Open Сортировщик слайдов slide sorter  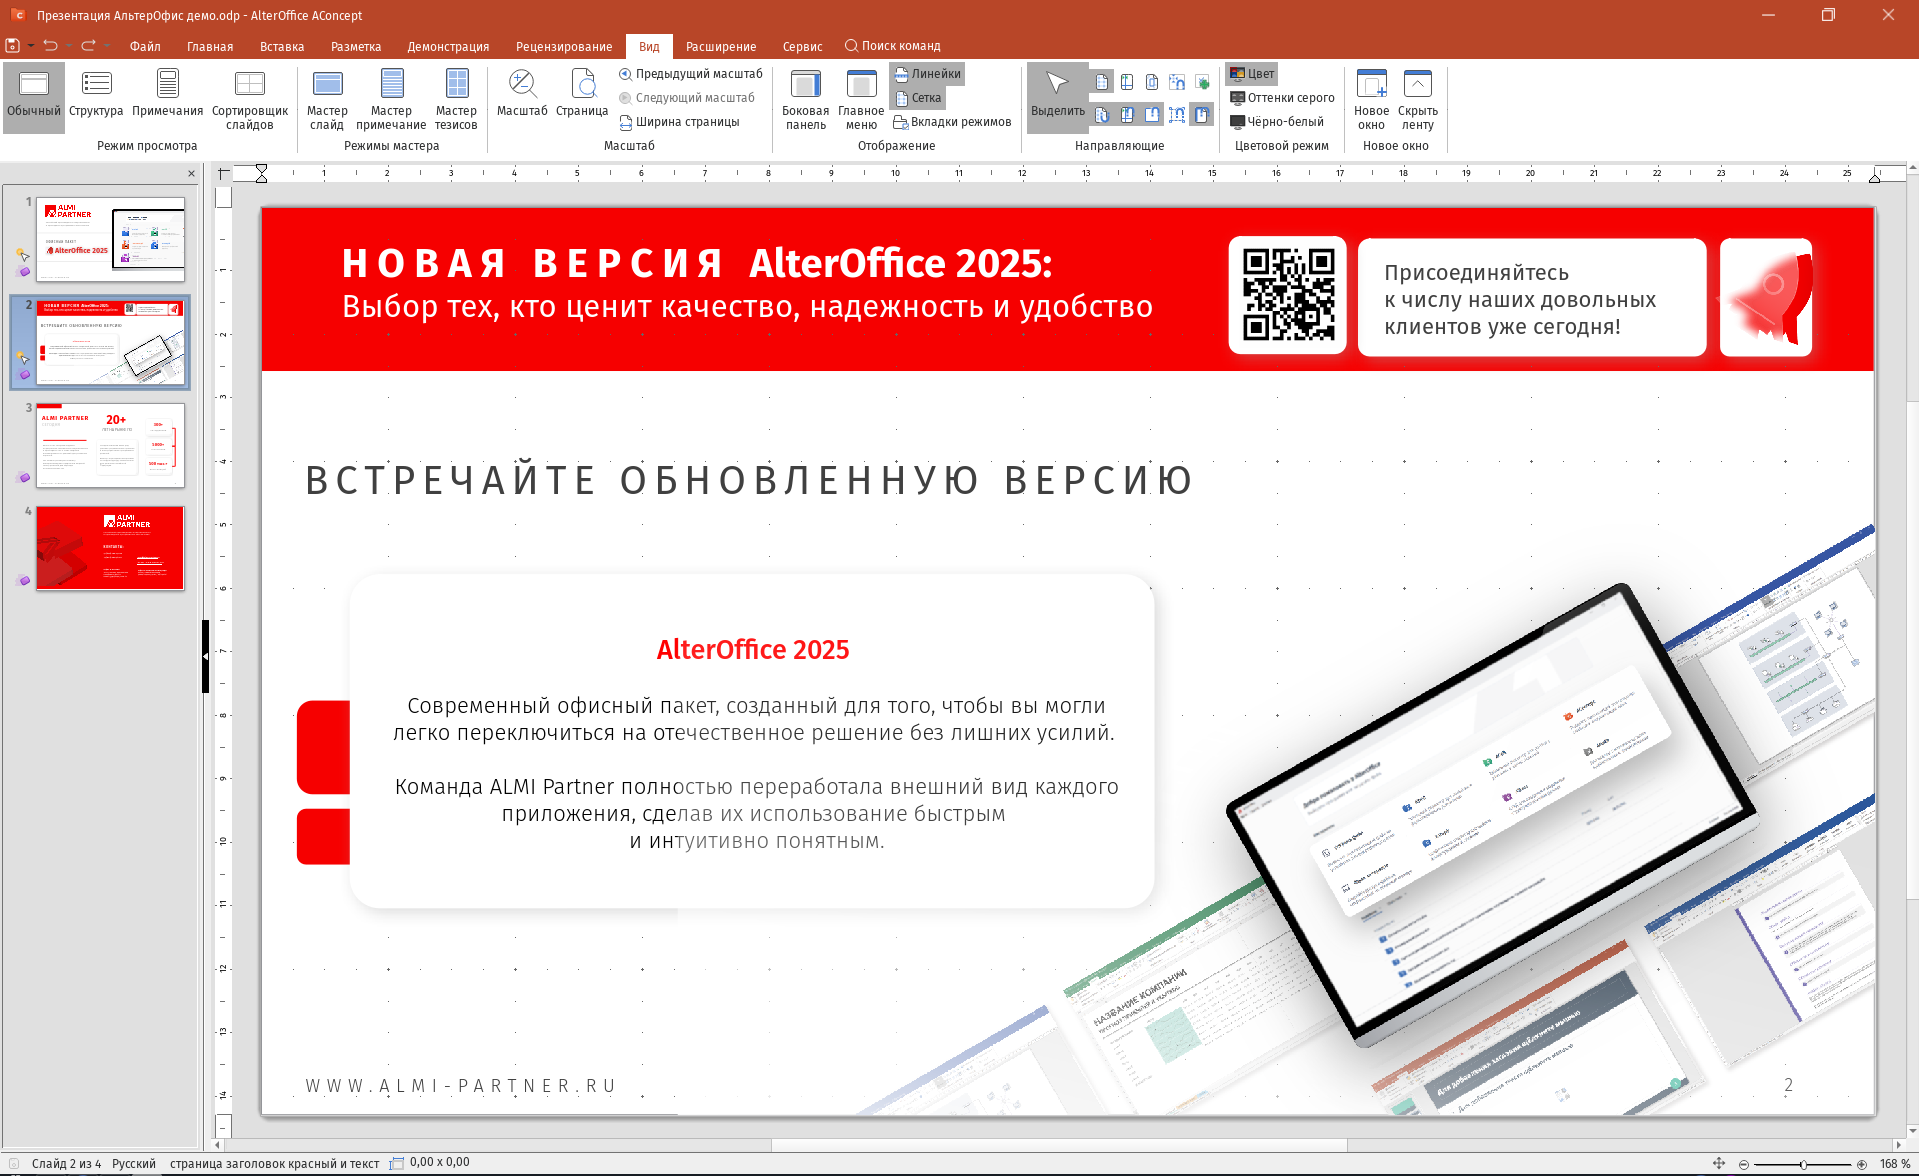click(250, 98)
